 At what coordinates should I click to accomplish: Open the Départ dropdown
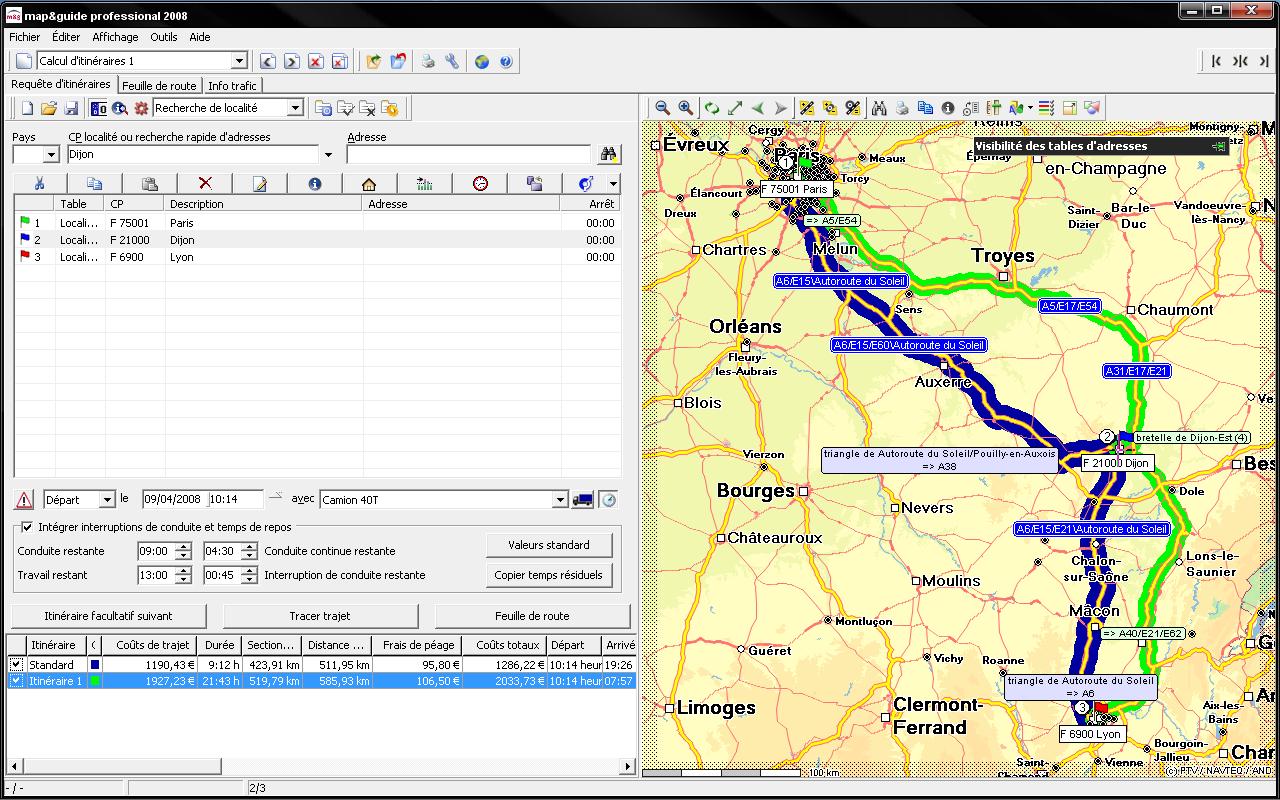(x=107, y=500)
